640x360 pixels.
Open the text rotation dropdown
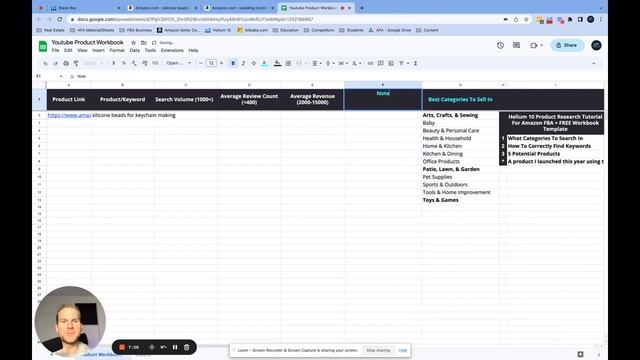[356, 63]
